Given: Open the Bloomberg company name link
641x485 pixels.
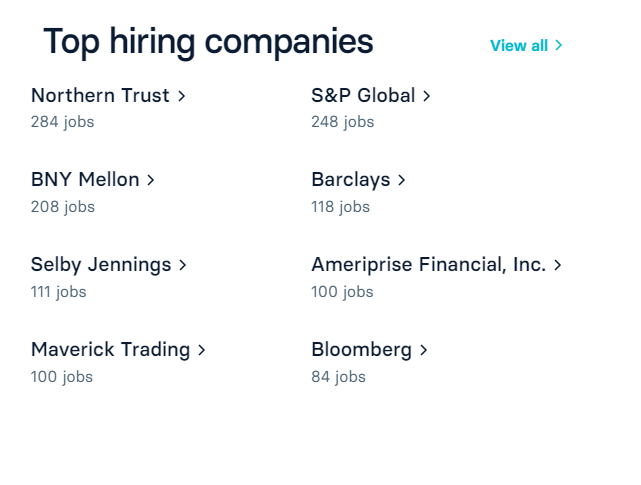Looking at the screenshot, I should click(x=361, y=350).
